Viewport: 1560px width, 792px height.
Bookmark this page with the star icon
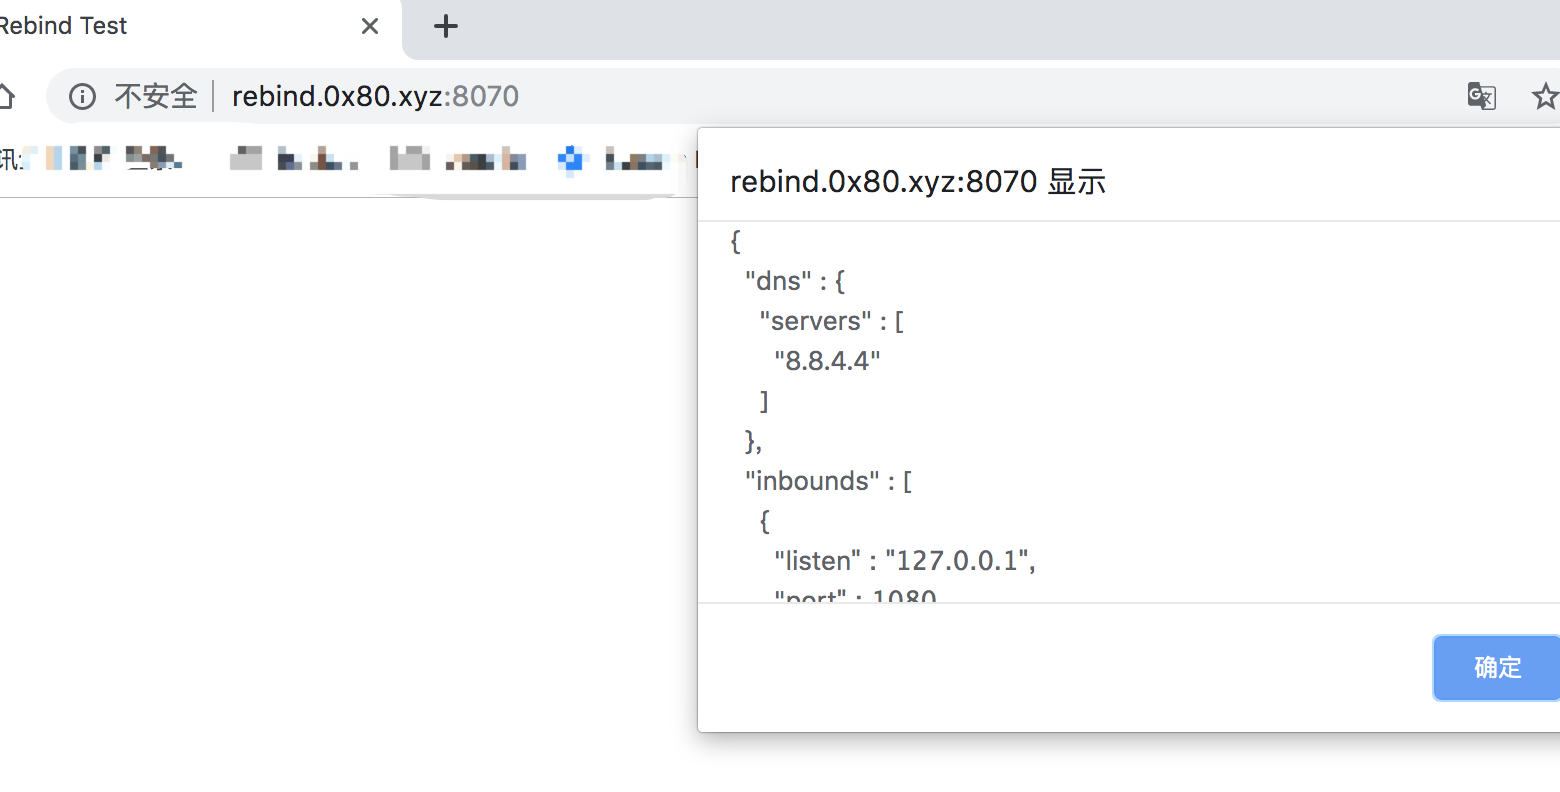click(1546, 96)
